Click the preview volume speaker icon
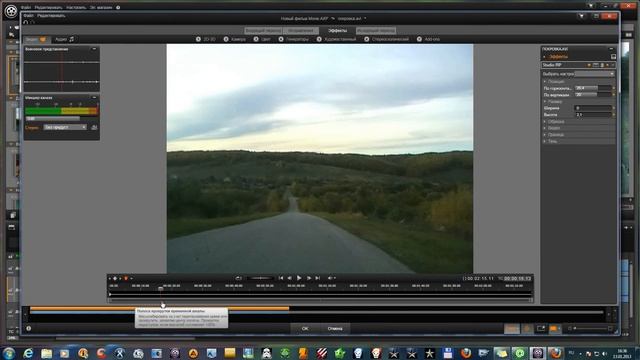This screenshot has height=360, width=640. pos(330,278)
